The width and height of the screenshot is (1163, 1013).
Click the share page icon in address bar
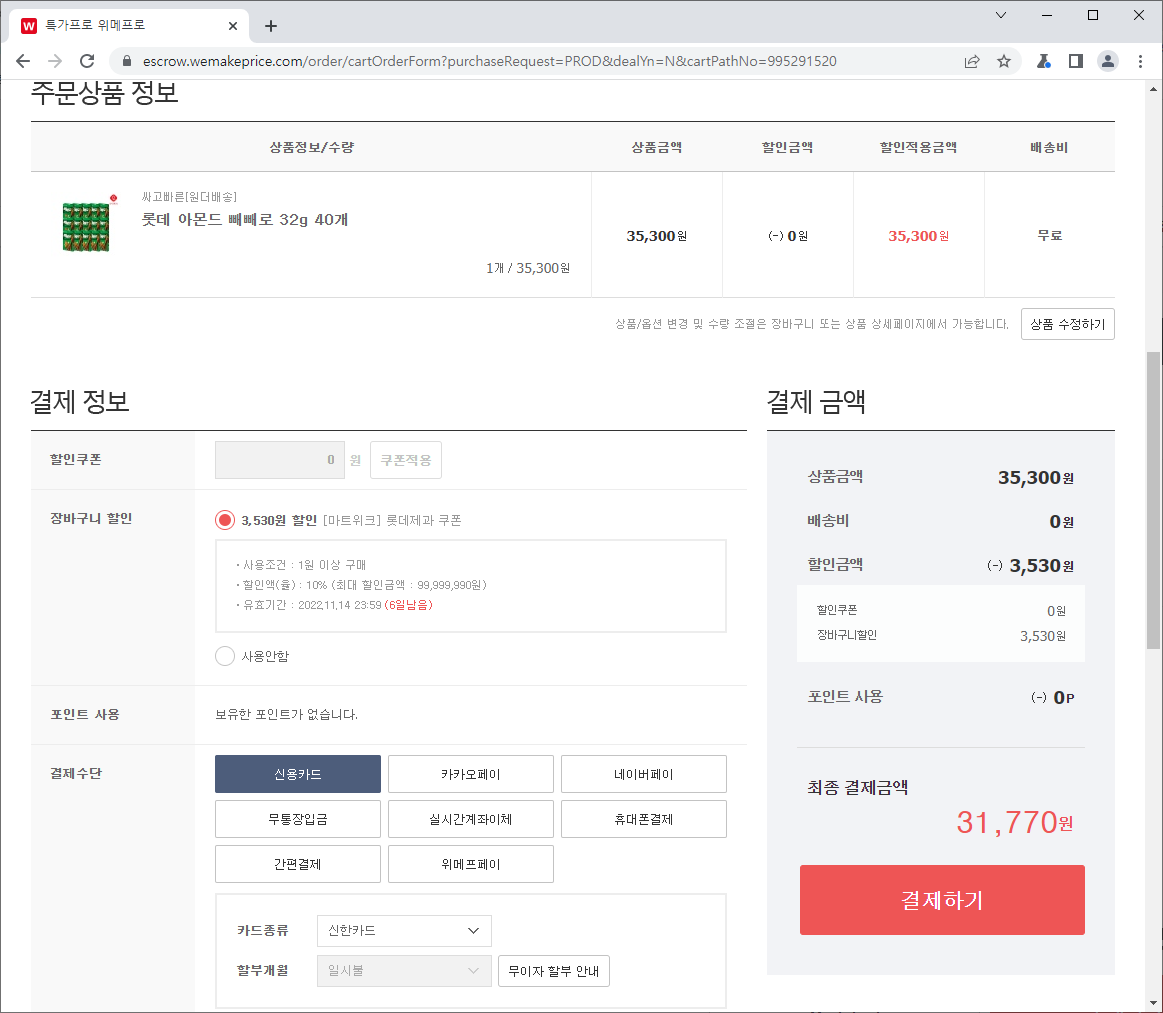click(x=972, y=61)
